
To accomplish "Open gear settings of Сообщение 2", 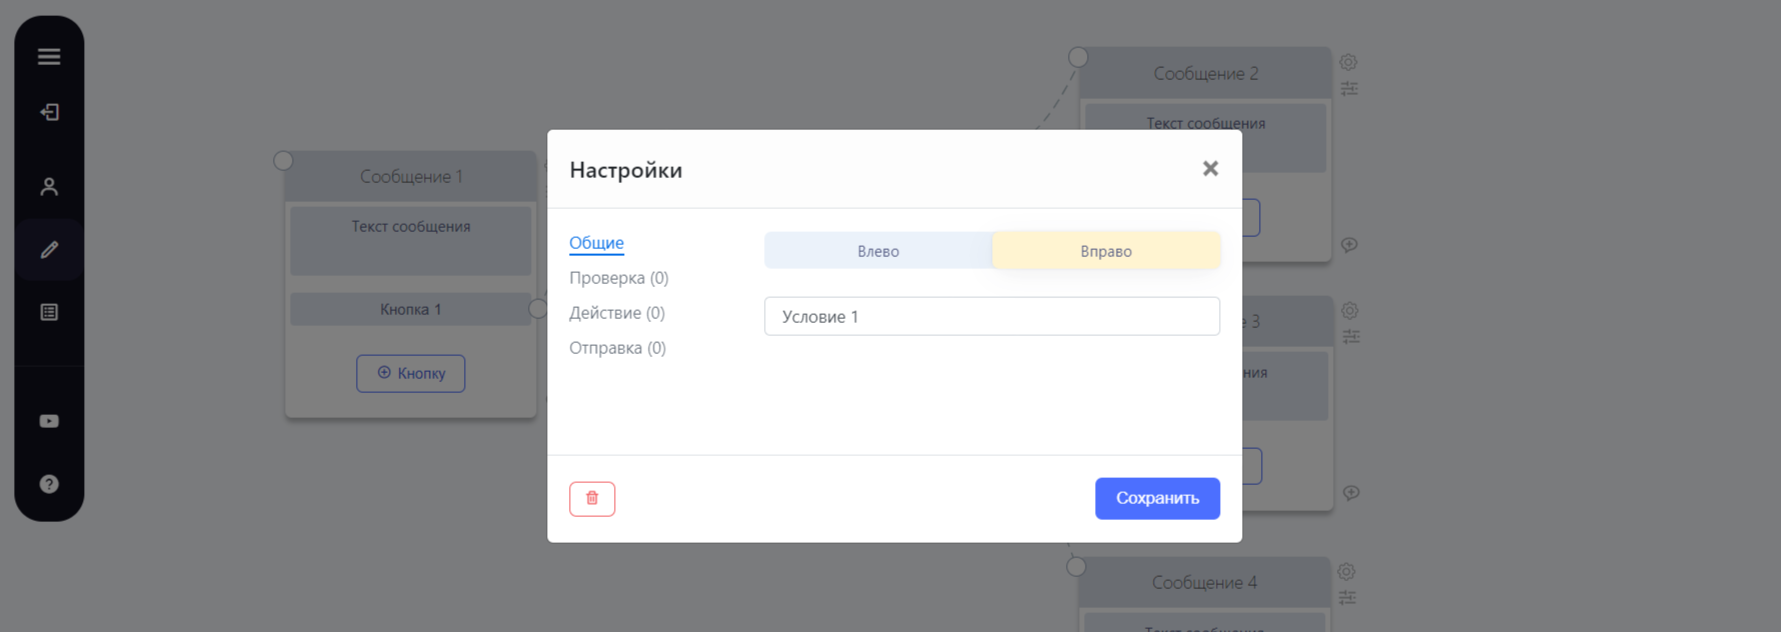I will (x=1348, y=62).
